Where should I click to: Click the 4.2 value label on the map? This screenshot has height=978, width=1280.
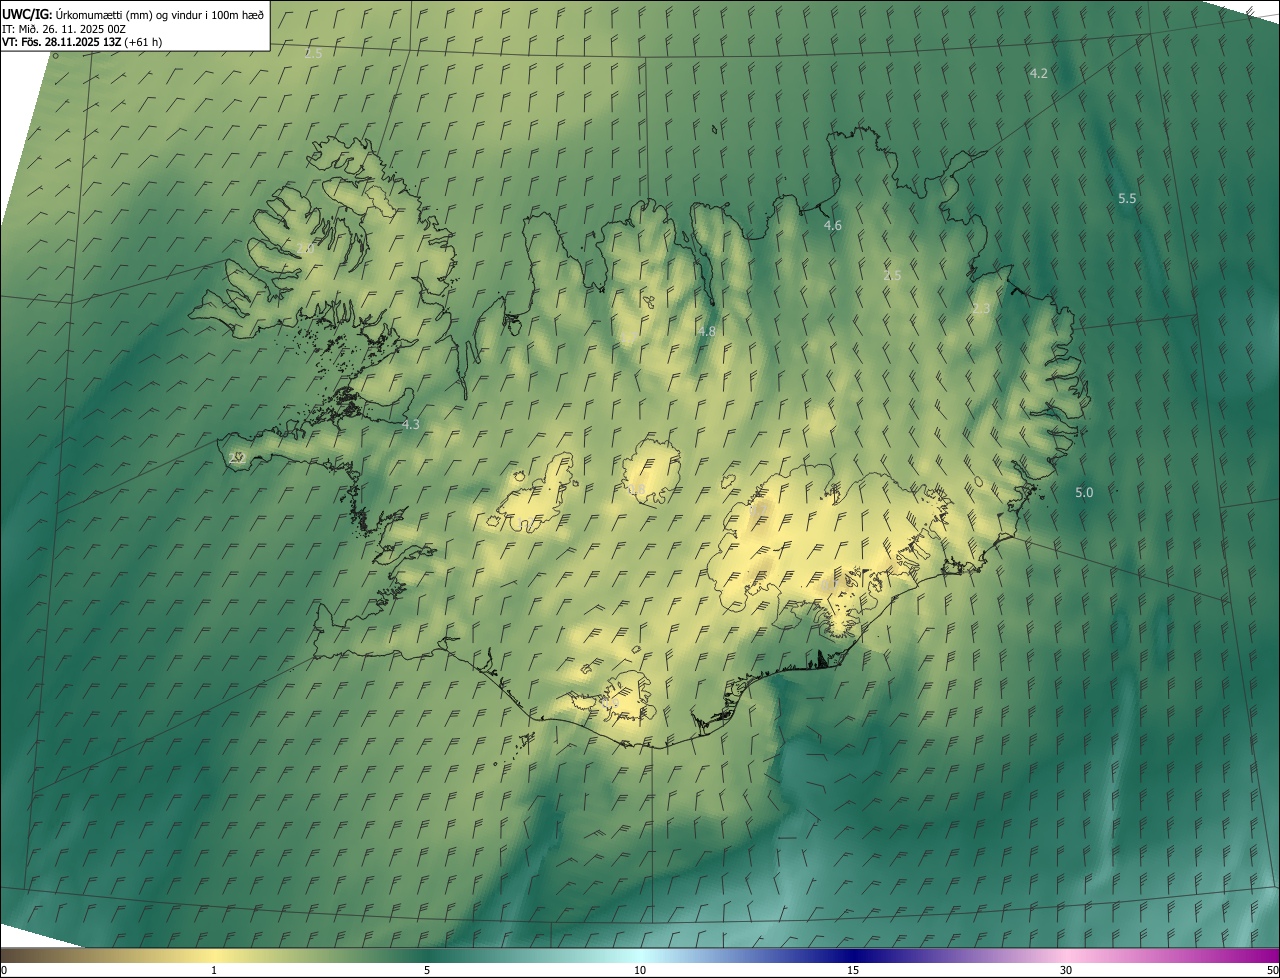[1039, 73]
